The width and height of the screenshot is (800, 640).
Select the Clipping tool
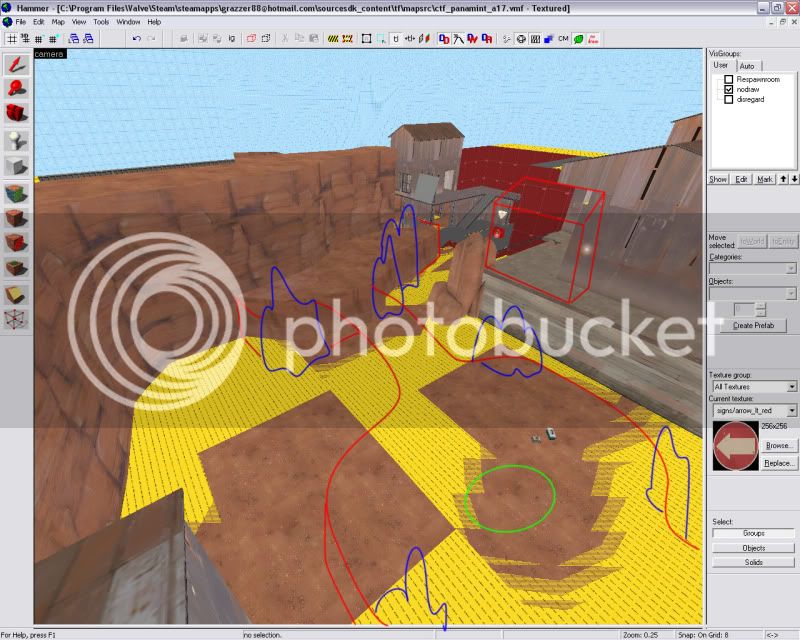[x=16, y=294]
